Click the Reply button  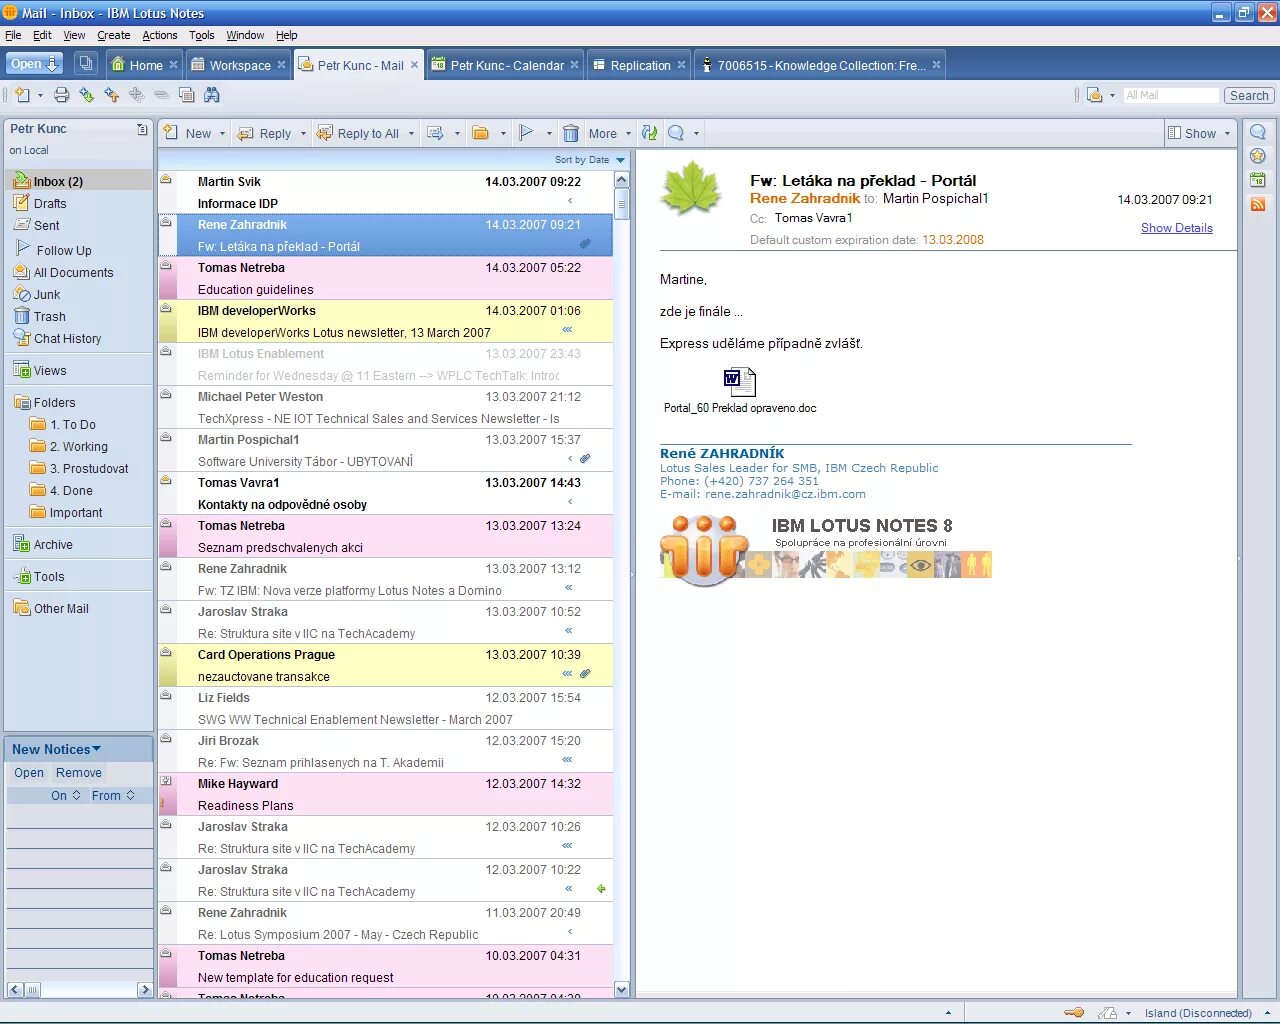point(266,133)
